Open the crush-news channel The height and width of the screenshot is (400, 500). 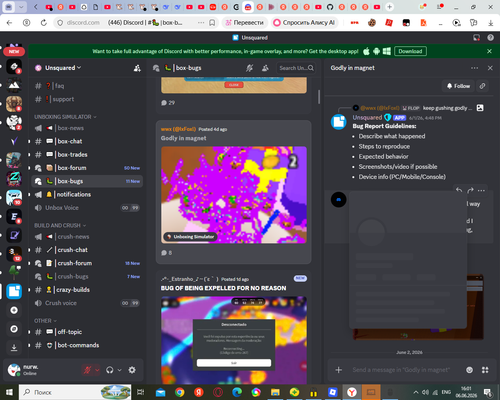[x=87, y=237]
